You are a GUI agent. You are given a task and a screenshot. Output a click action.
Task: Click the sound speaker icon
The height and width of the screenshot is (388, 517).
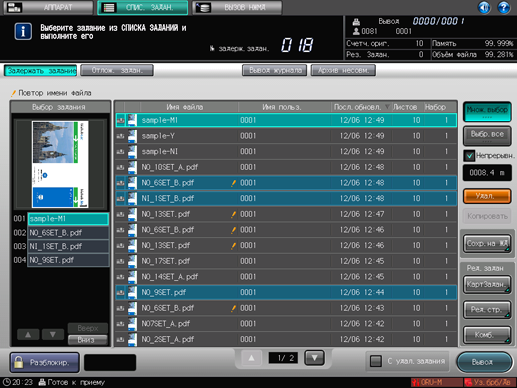(484, 7)
